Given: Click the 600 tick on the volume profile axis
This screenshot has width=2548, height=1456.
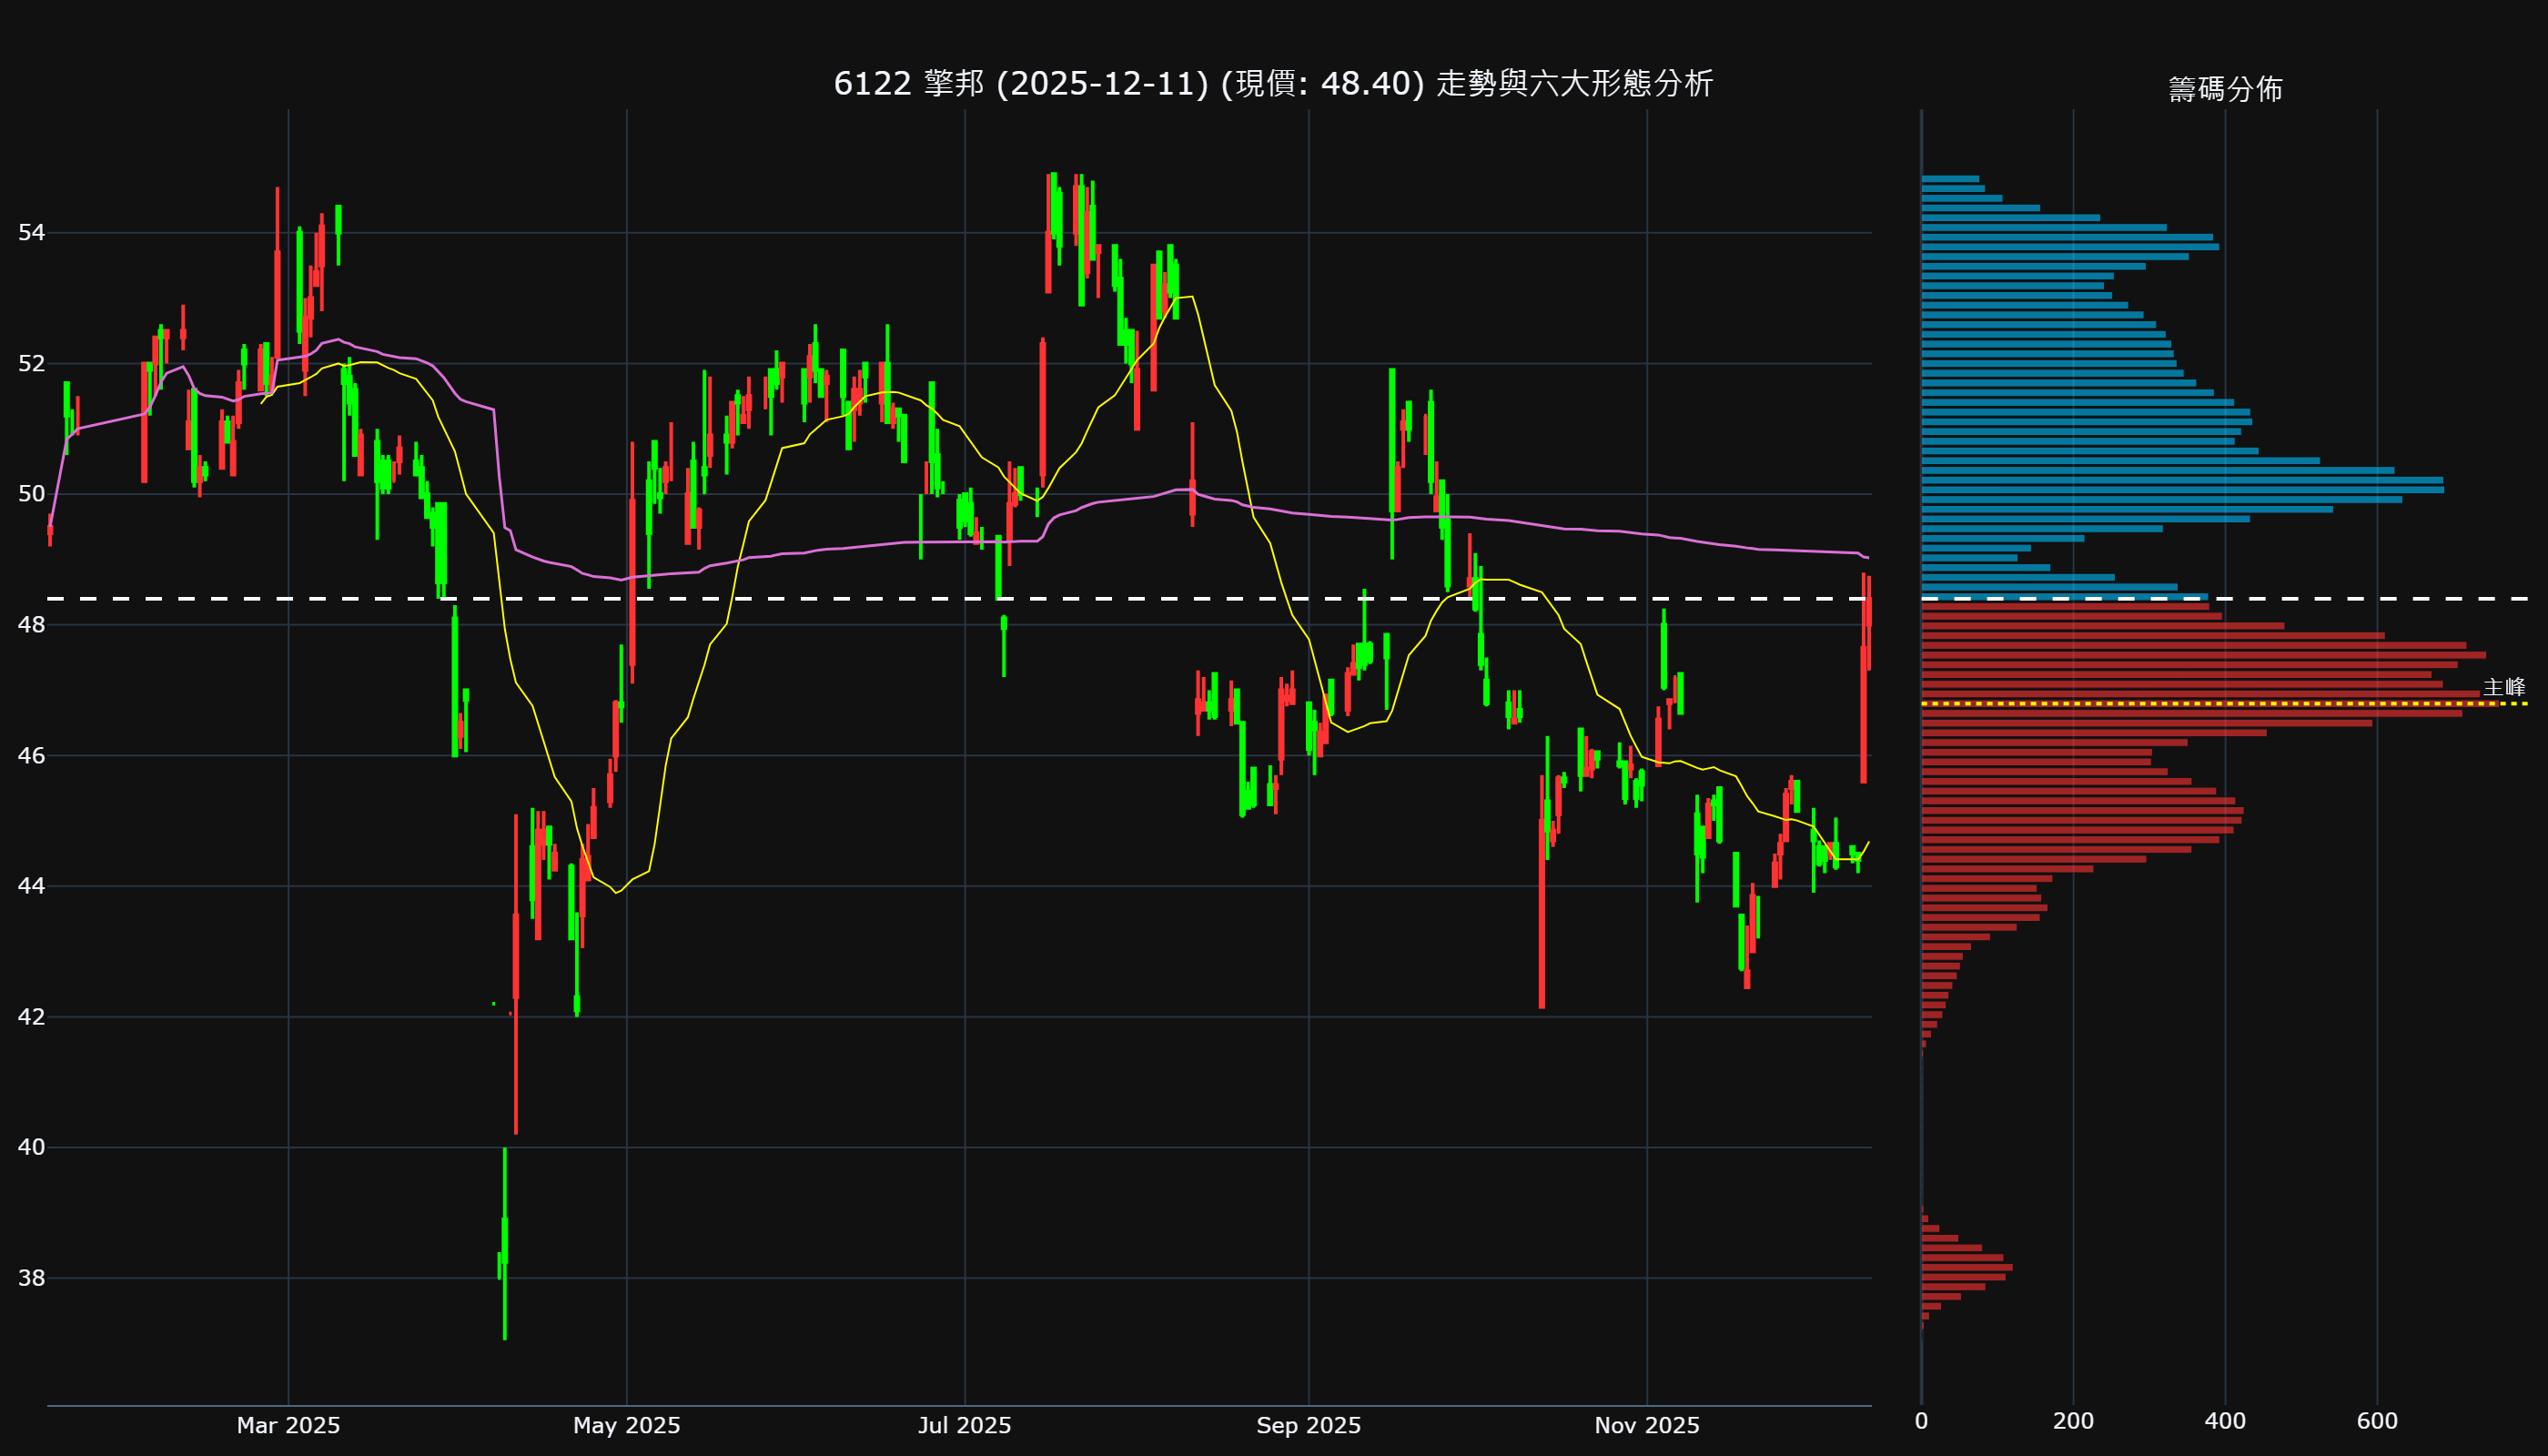Looking at the screenshot, I should coord(2377,1421).
